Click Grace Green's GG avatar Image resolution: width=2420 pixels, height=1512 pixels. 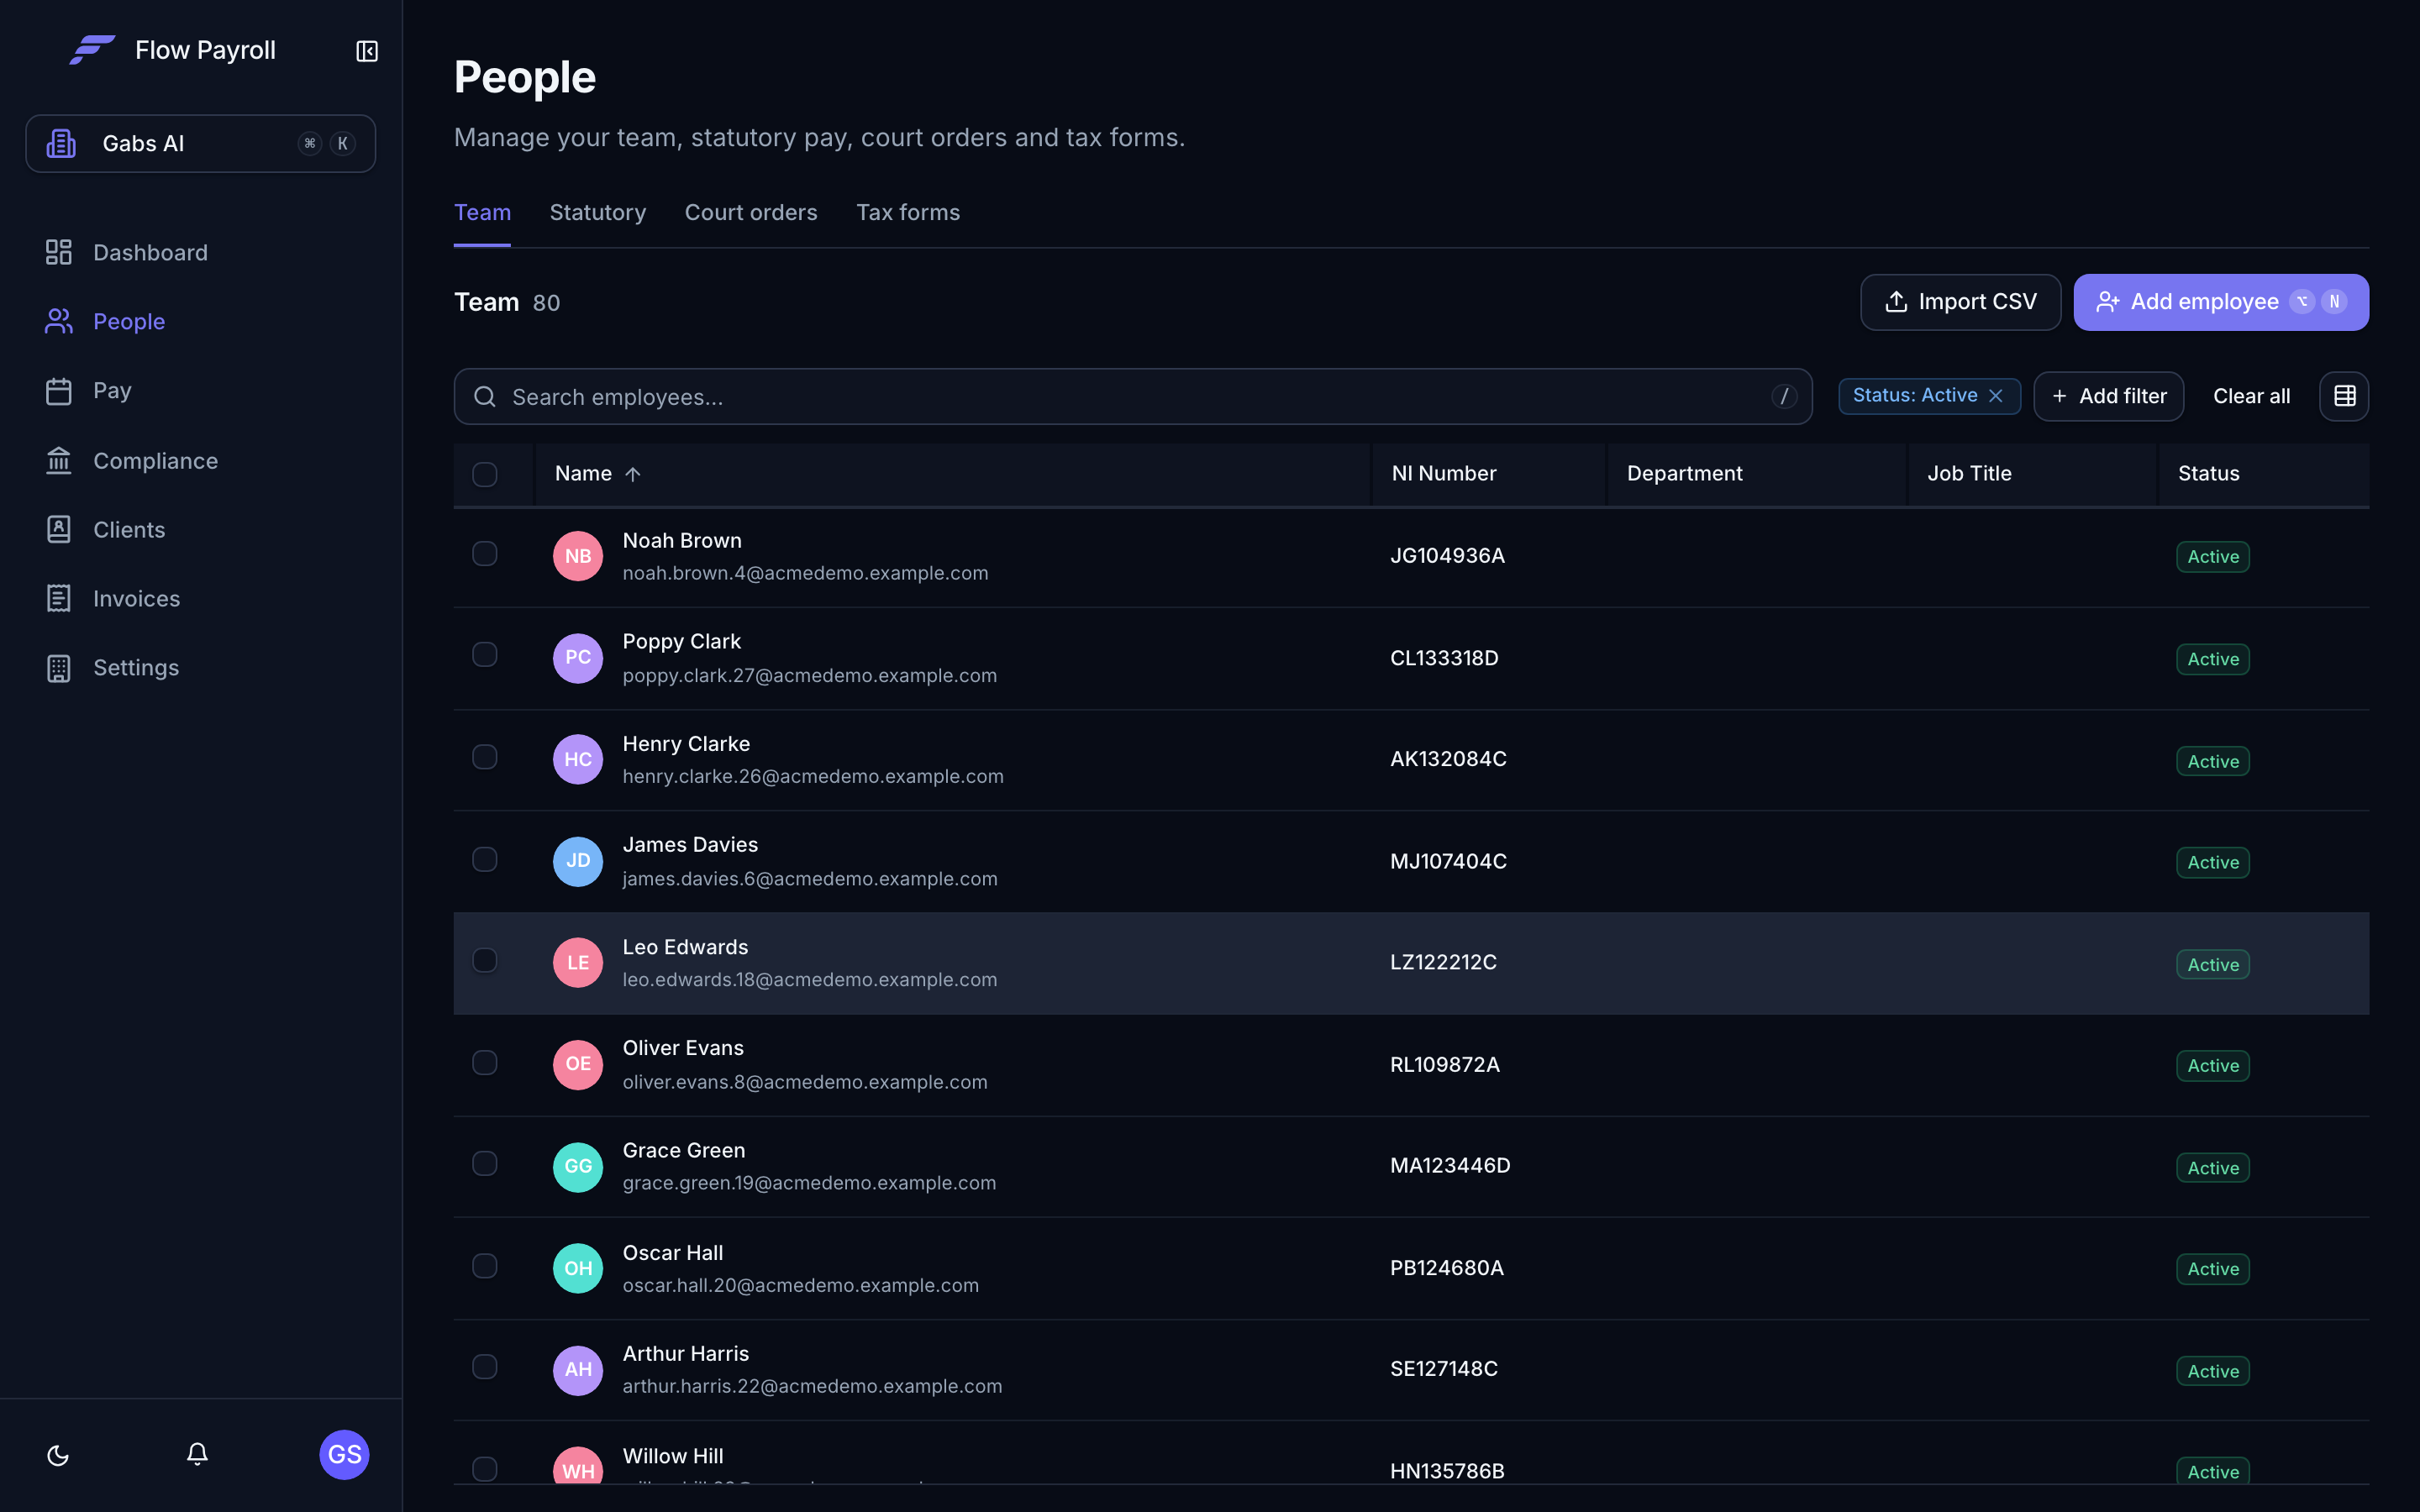click(578, 1166)
